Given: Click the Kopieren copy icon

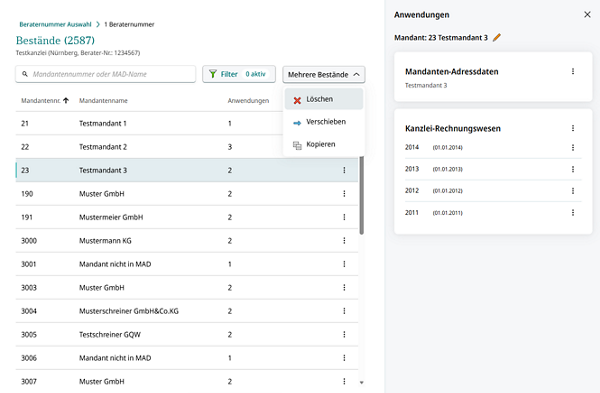Looking at the screenshot, I should (297, 145).
